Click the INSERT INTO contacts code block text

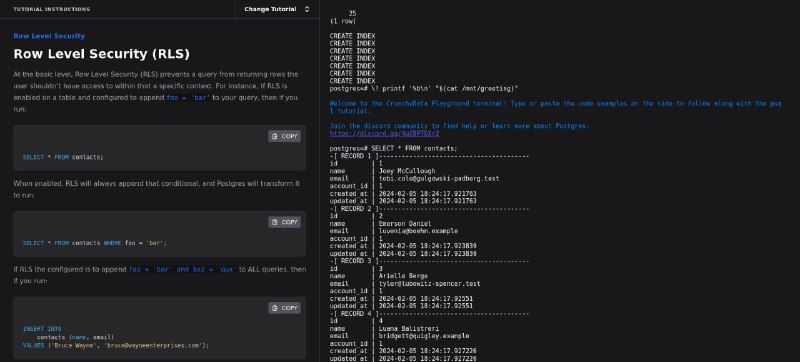click(116, 337)
